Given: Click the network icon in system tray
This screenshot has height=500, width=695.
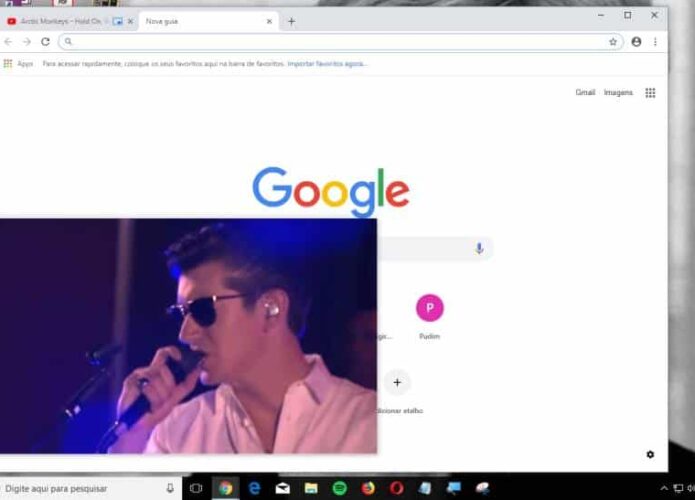Looking at the screenshot, I should (678, 488).
